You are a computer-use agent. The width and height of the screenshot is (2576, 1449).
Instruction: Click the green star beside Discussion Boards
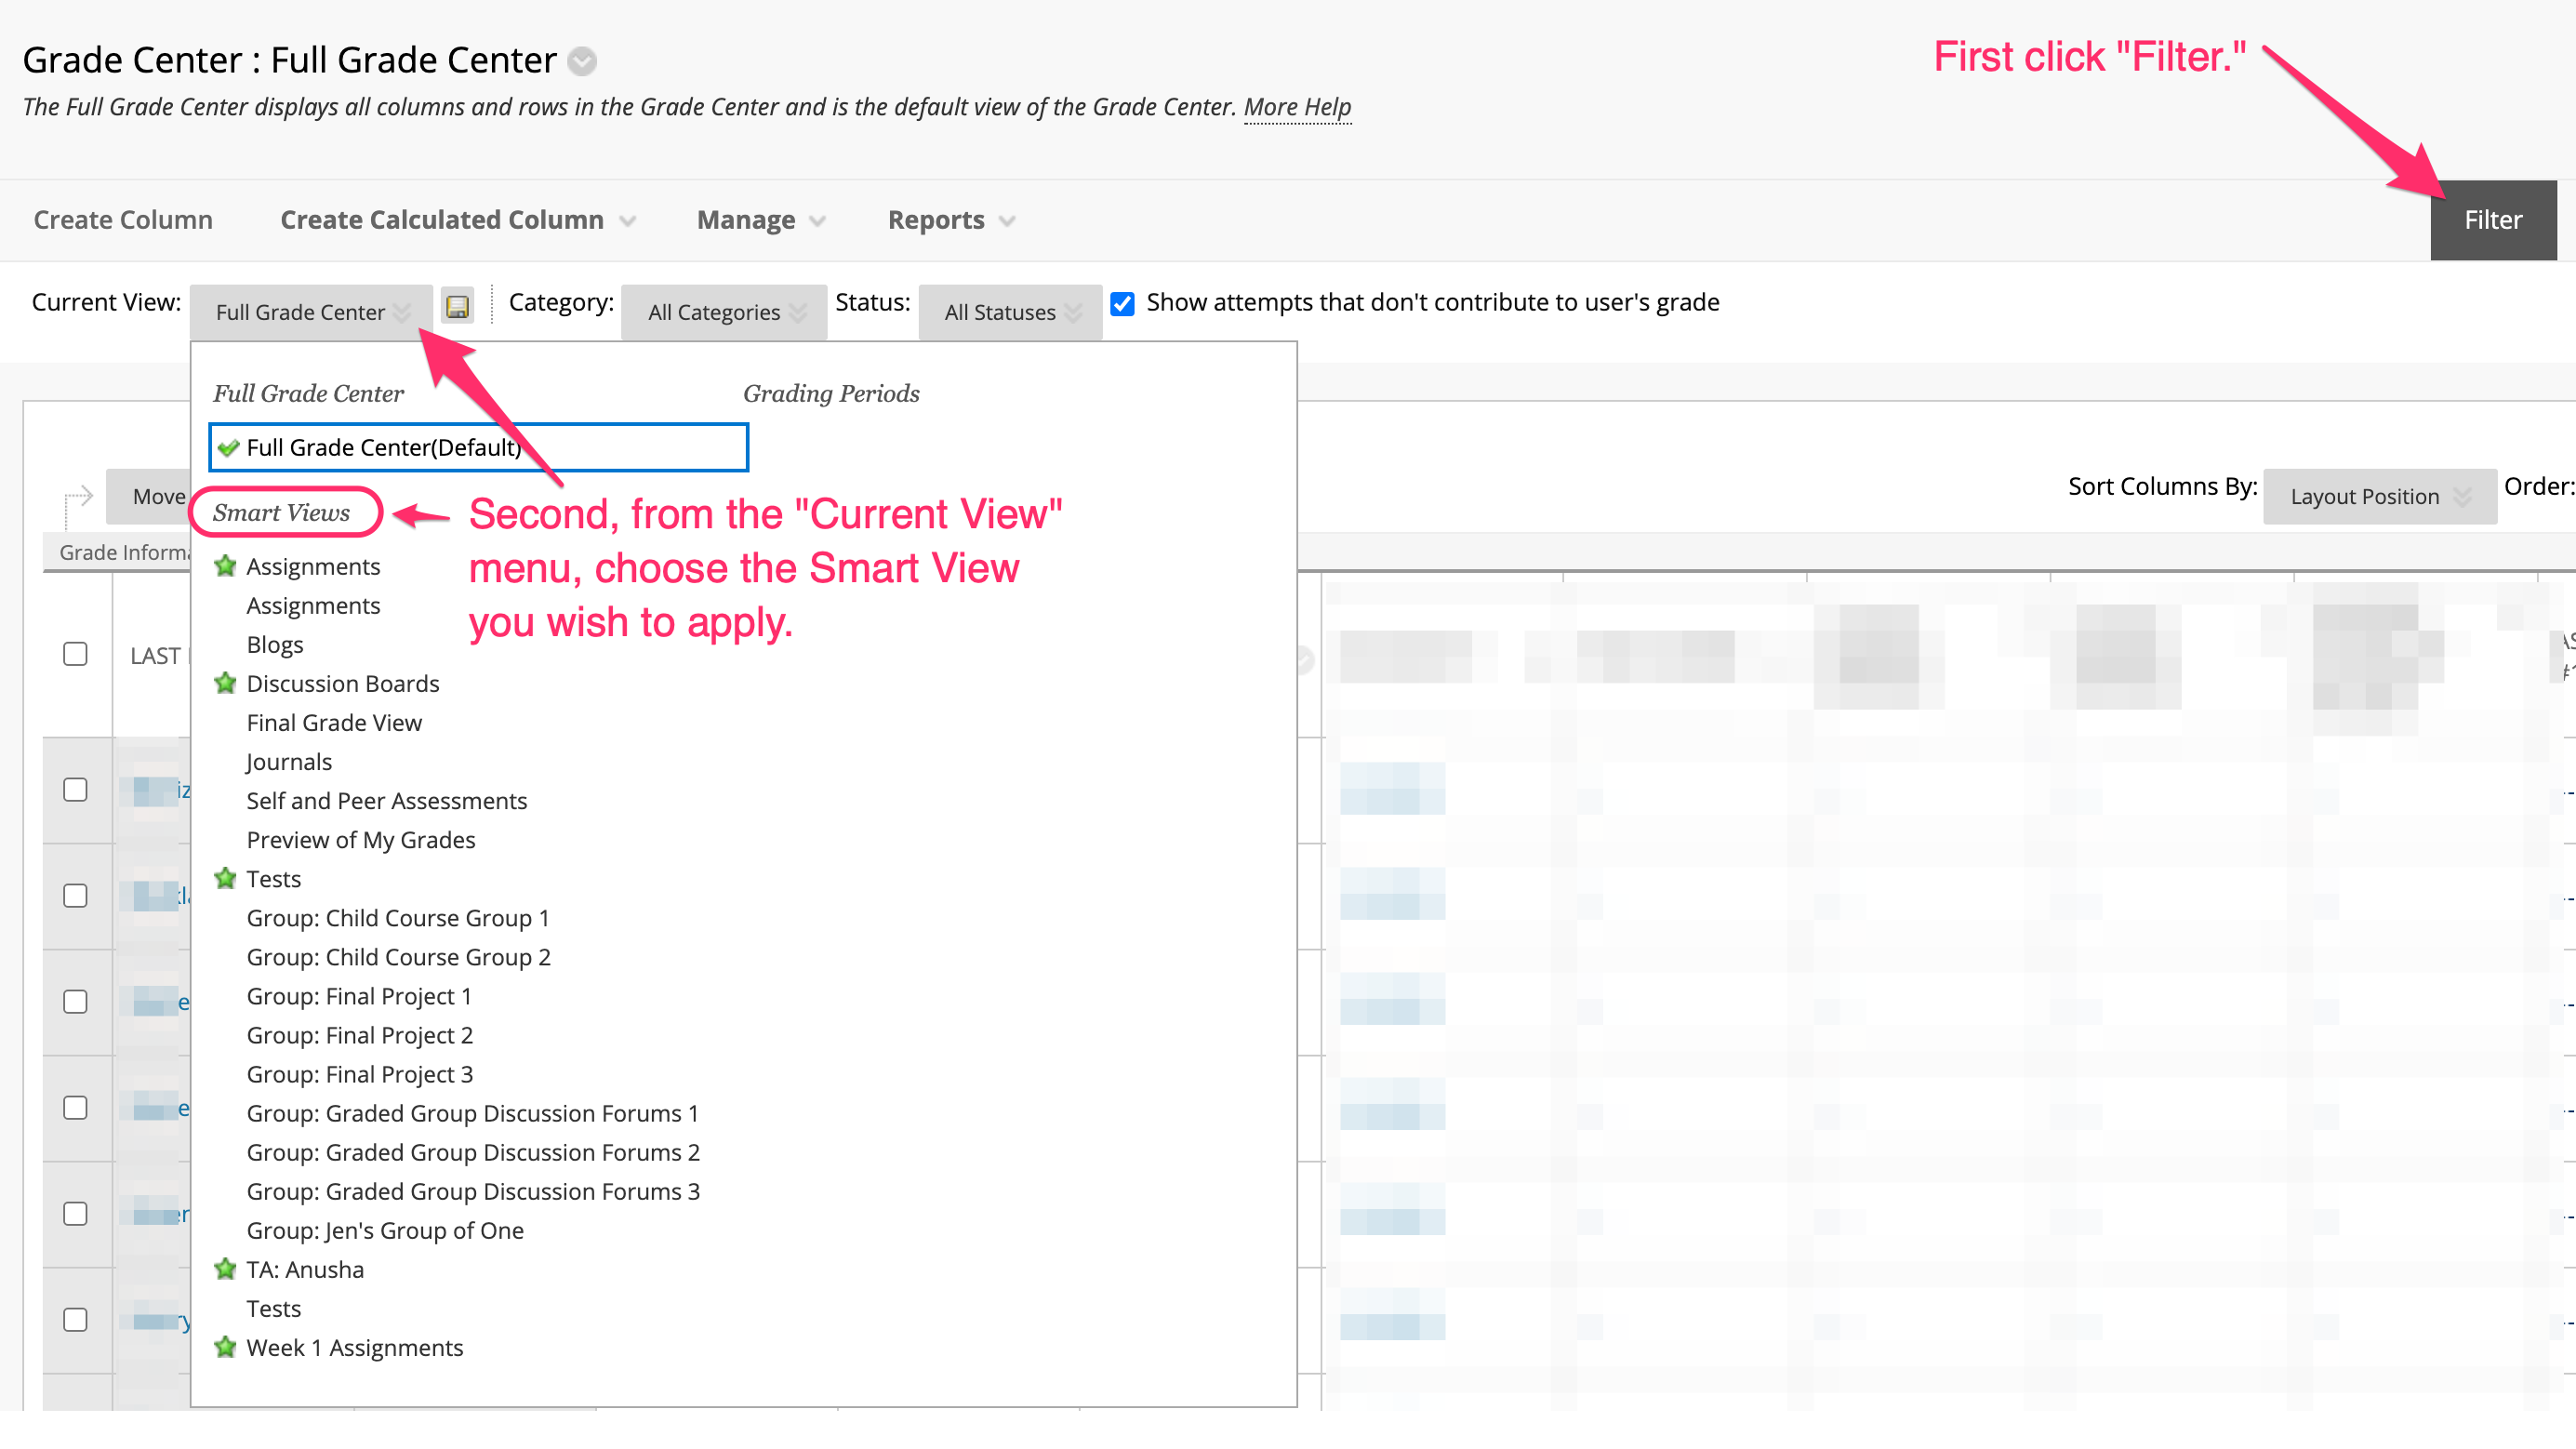pyautogui.click(x=226, y=684)
